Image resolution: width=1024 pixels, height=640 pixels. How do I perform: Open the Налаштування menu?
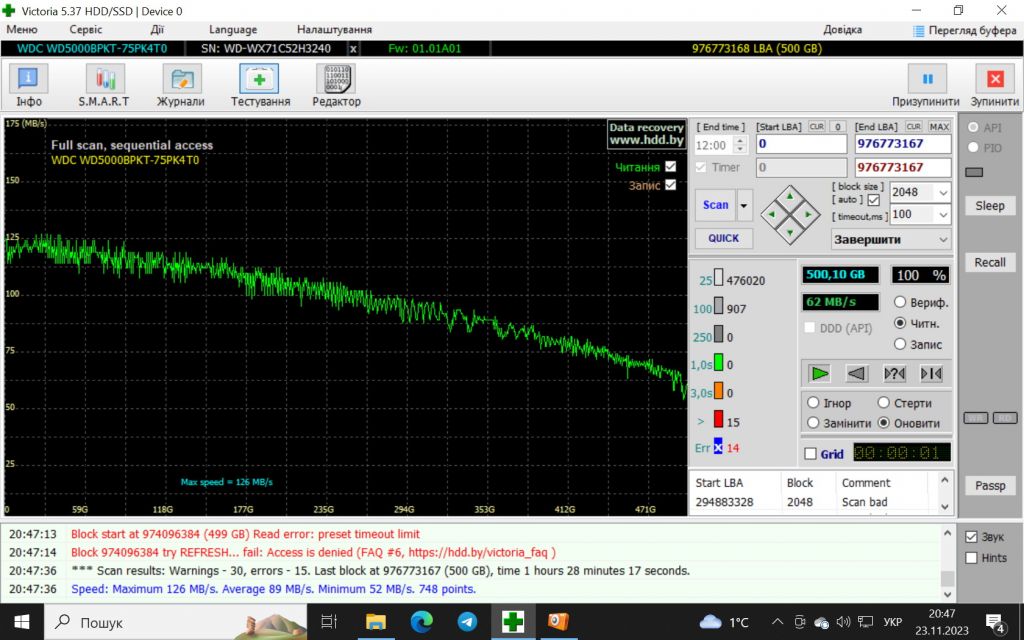coord(334,29)
